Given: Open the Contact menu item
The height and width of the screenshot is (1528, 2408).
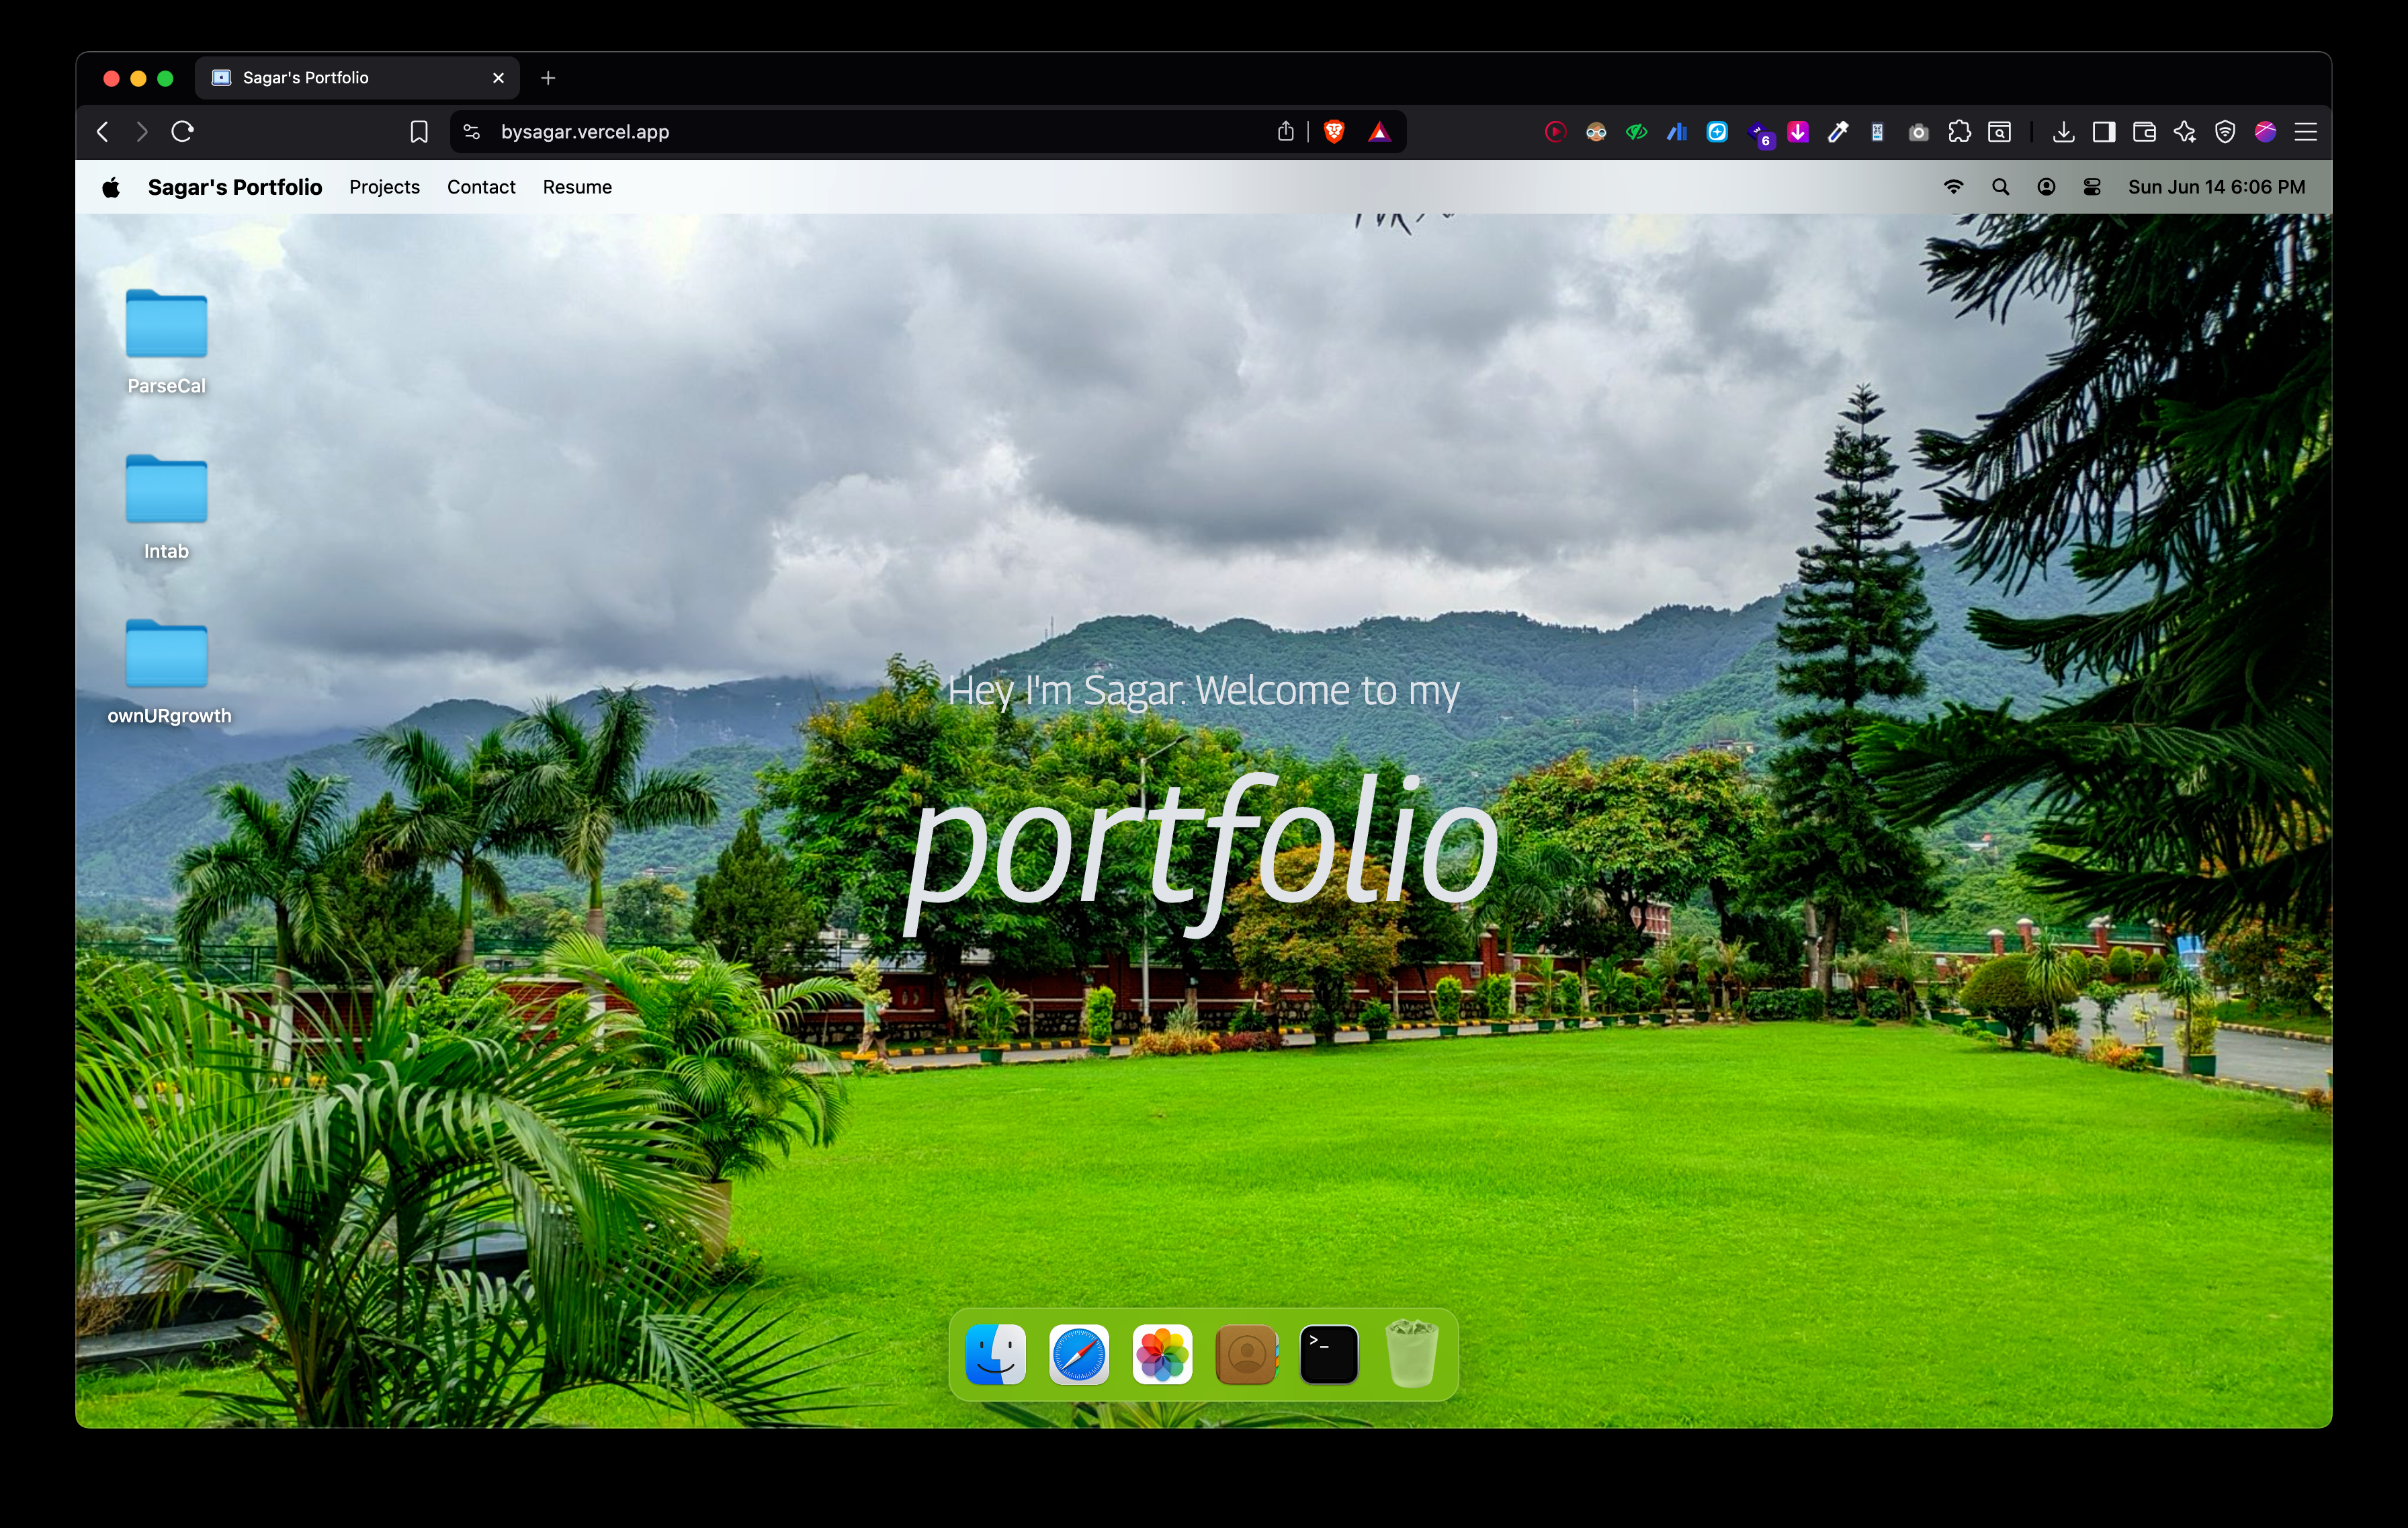Looking at the screenshot, I should tap(481, 187).
